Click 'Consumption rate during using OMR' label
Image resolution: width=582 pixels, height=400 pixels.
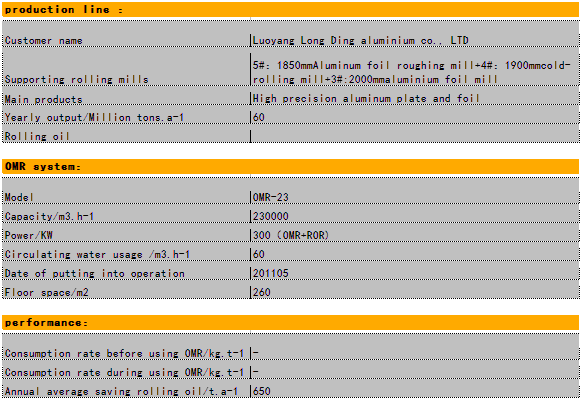(126, 372)
